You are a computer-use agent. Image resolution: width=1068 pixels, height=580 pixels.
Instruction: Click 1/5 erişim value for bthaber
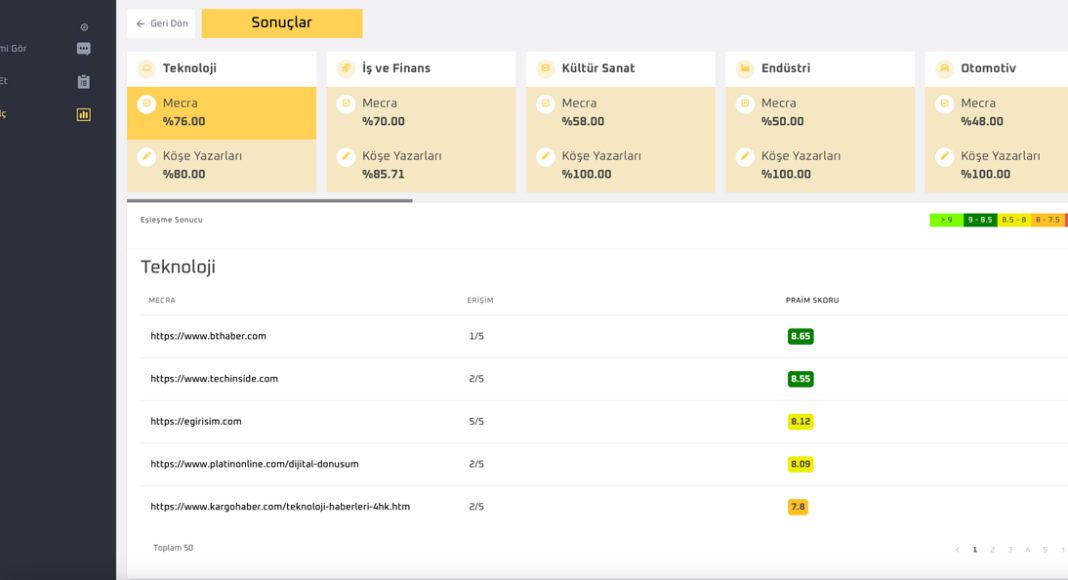point(476,336)
